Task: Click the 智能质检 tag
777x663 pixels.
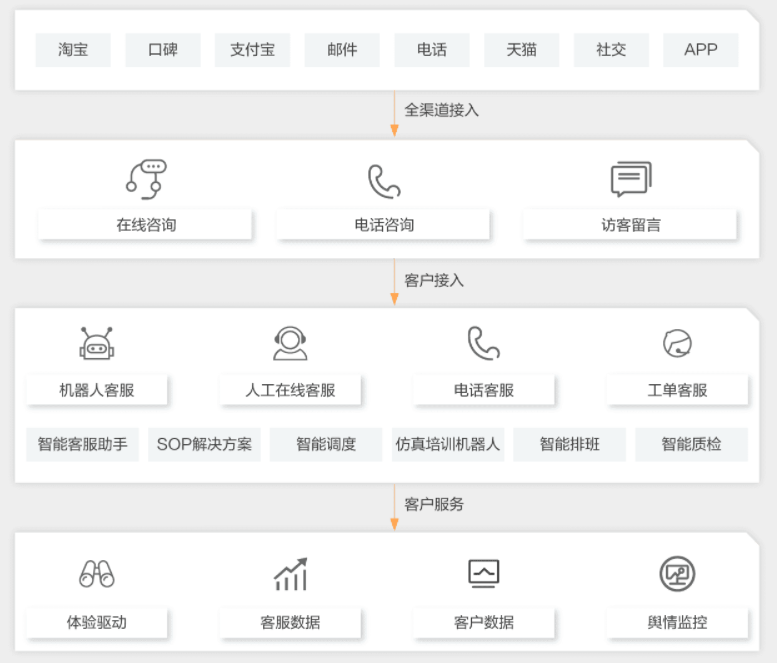Action: [691, 444]
